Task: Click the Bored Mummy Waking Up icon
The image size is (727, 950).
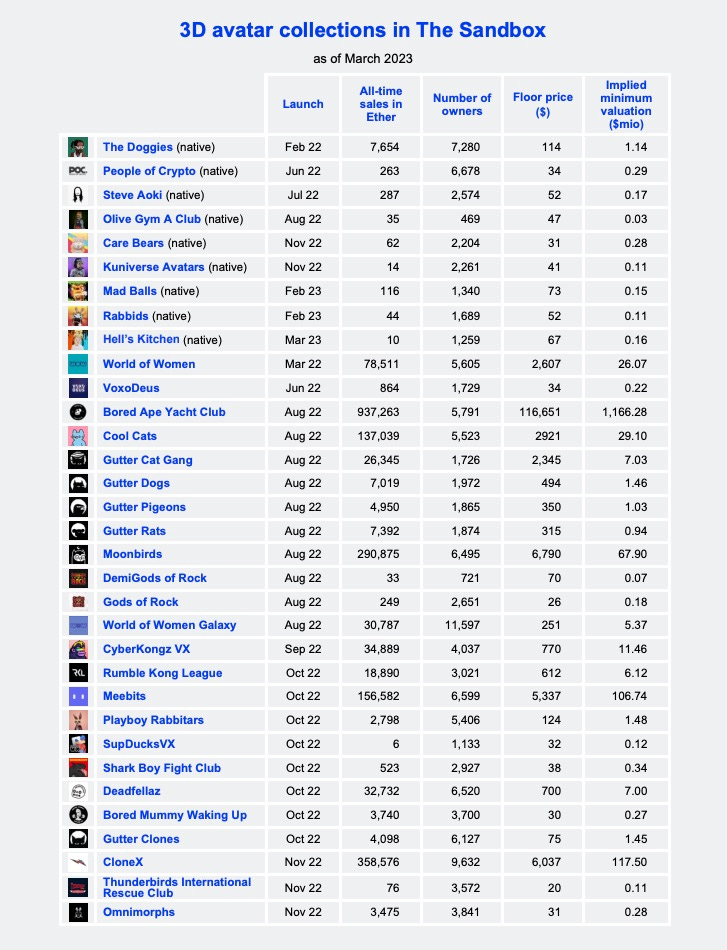Action: (78, 815)
